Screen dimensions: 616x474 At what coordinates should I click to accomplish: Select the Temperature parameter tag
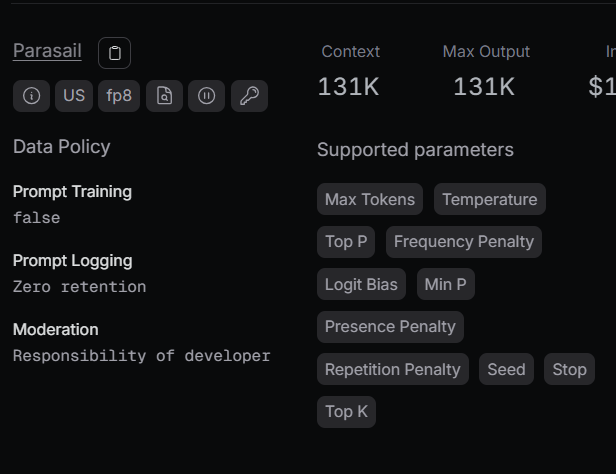coord(490,199)
